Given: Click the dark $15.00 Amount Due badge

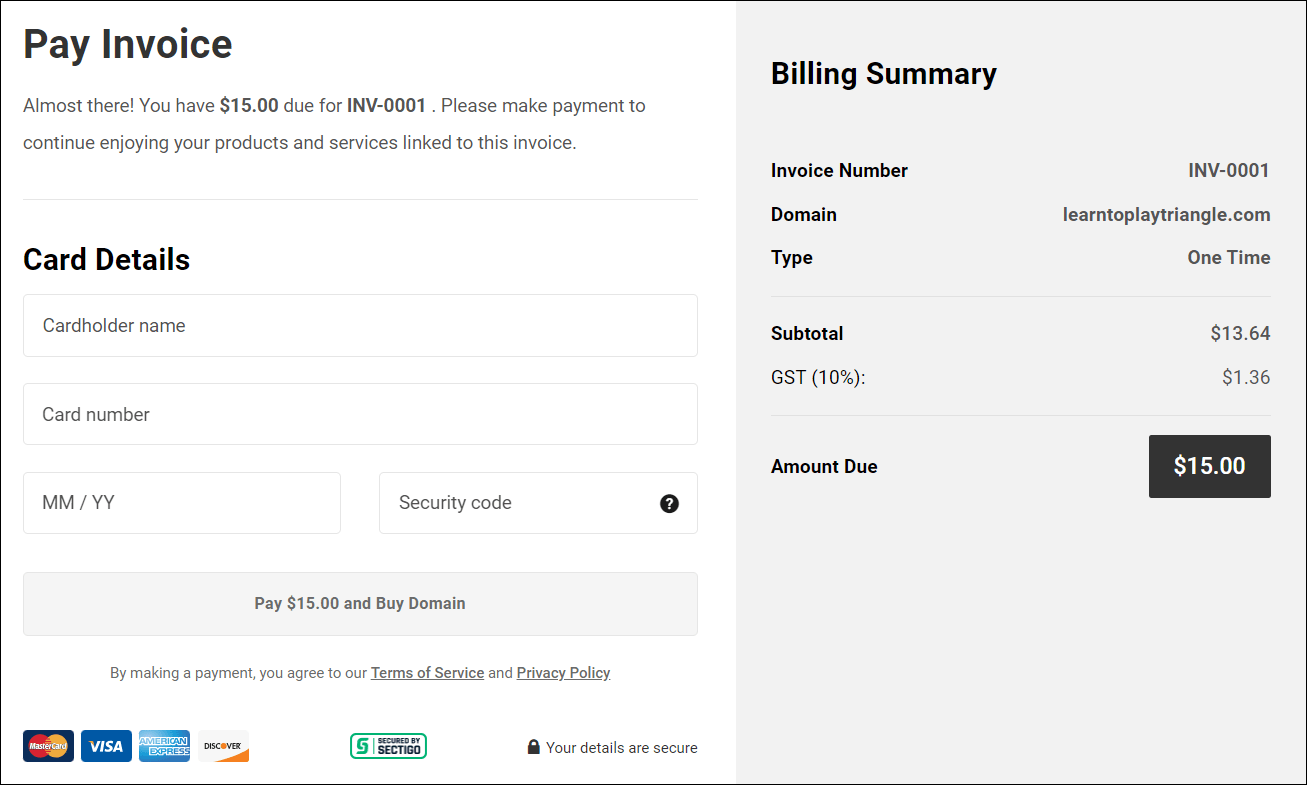Looking at the screenshot, I should pos(1210,466).
